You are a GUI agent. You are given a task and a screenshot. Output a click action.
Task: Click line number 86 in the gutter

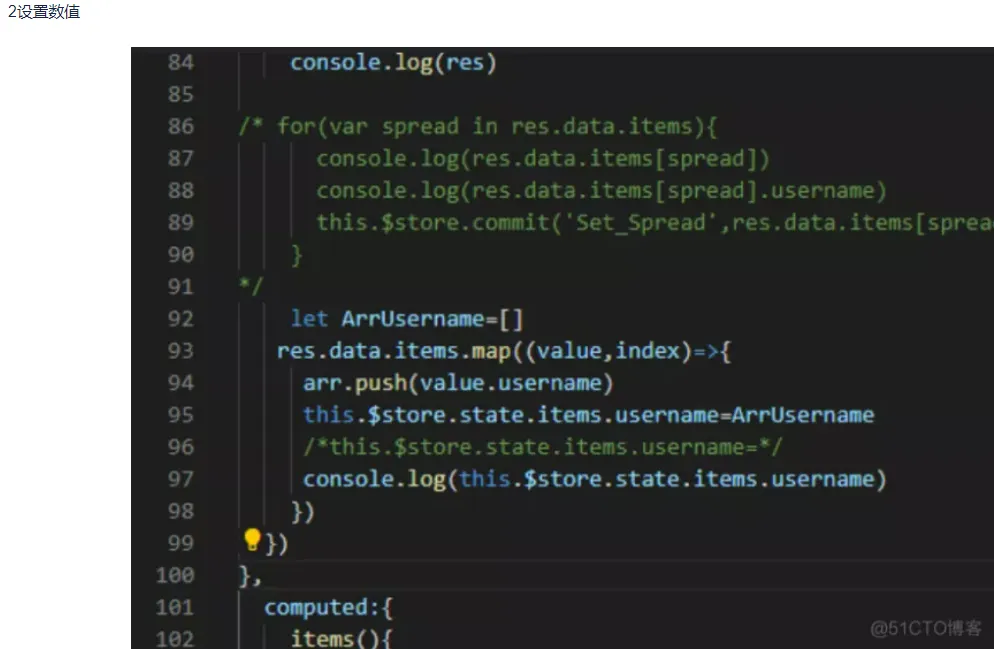point(181,126)
